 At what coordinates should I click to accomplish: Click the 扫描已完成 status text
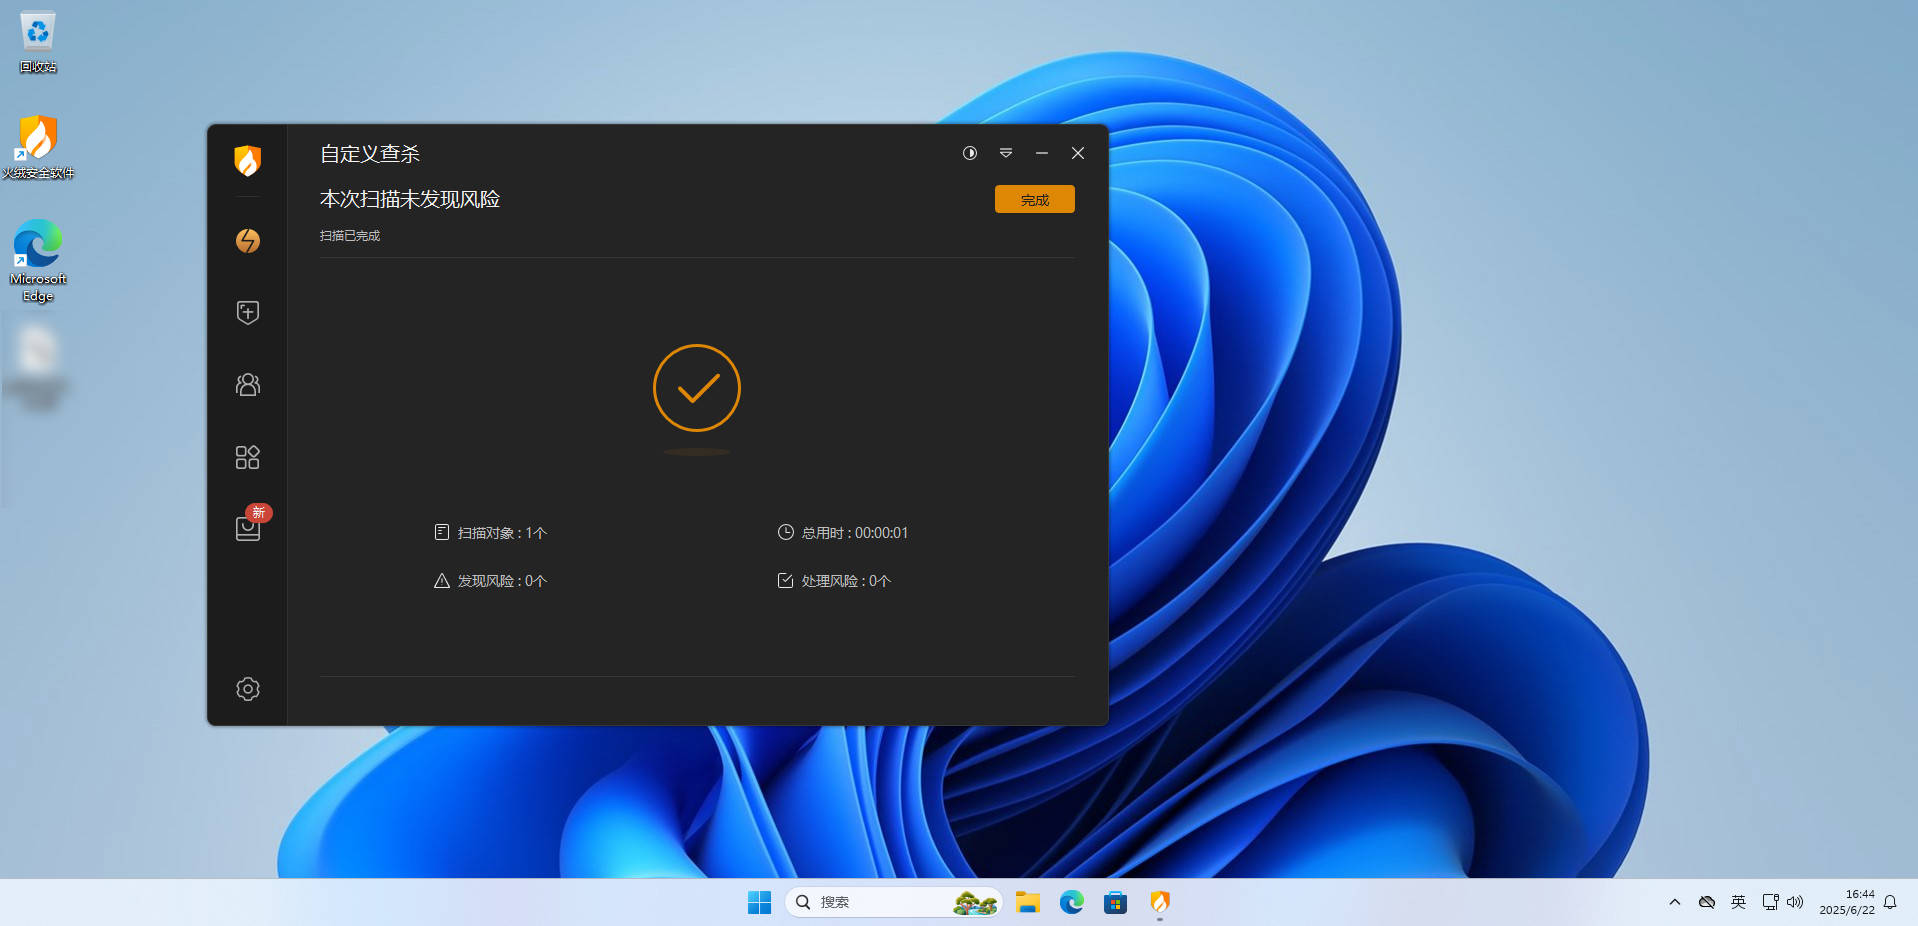click(x=350, y=236)
